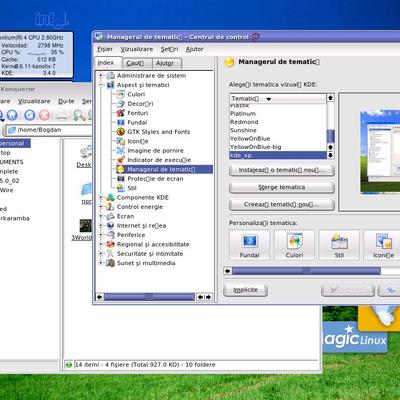
Task: Click the Decorări window icon in tree
Action: click(x=121, y=104)
